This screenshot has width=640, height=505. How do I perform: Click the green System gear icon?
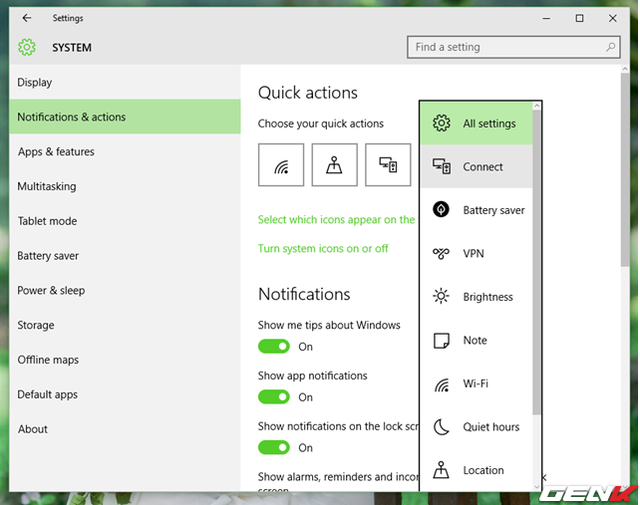(27, 47)
